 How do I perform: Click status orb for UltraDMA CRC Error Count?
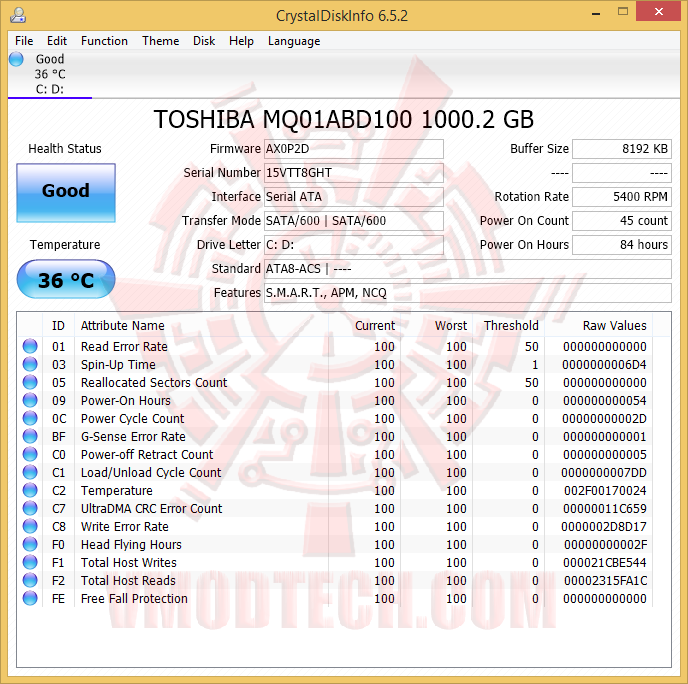click(x=30, y=508)
